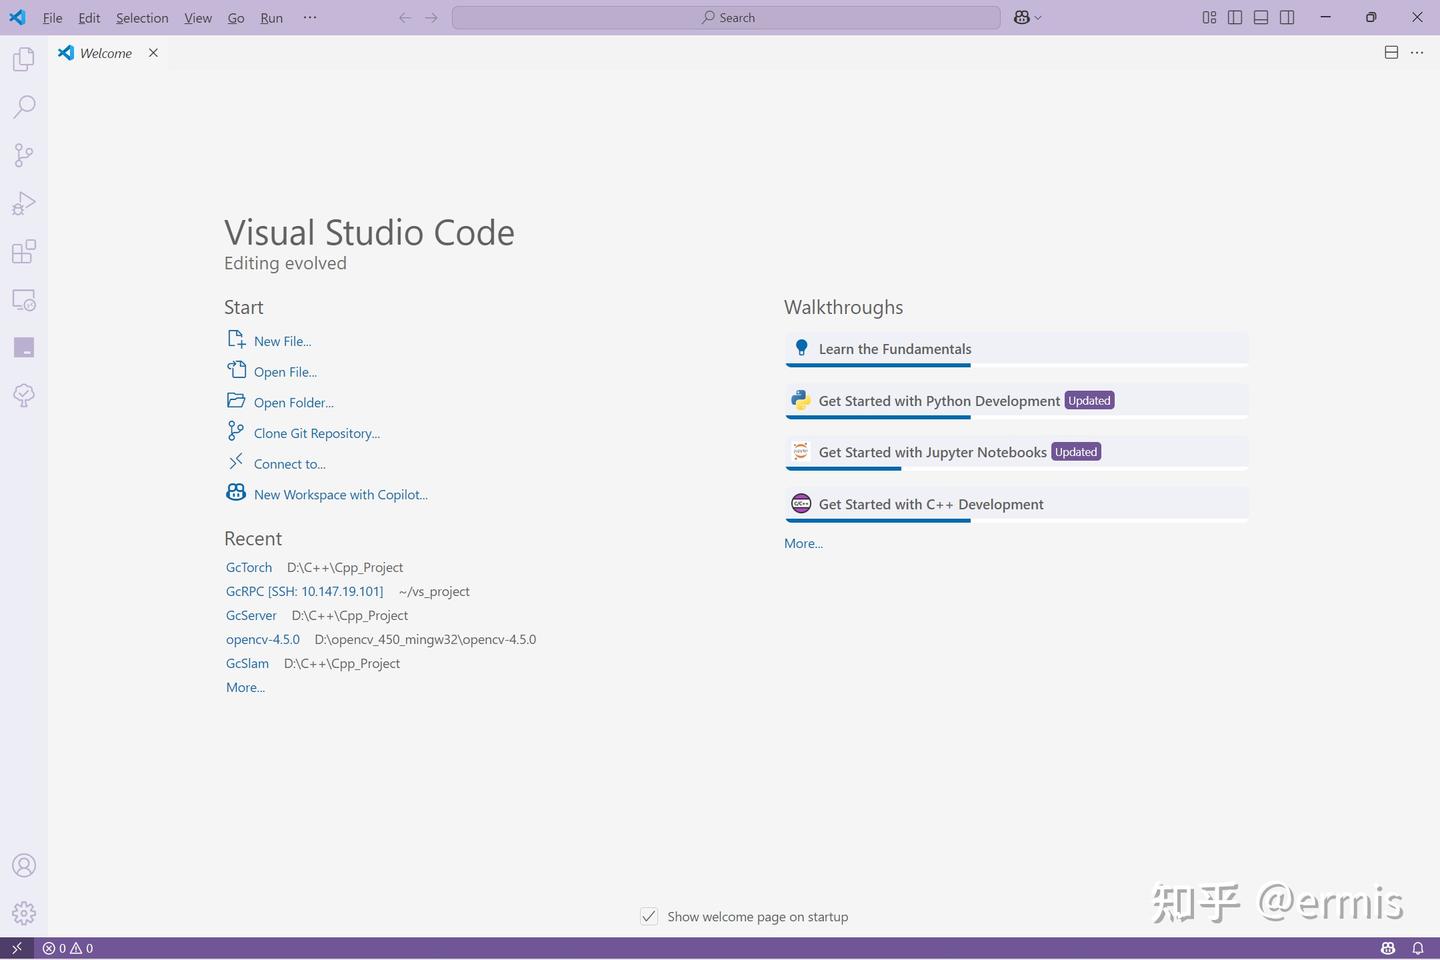Open the Extensions view

[24, 251]
